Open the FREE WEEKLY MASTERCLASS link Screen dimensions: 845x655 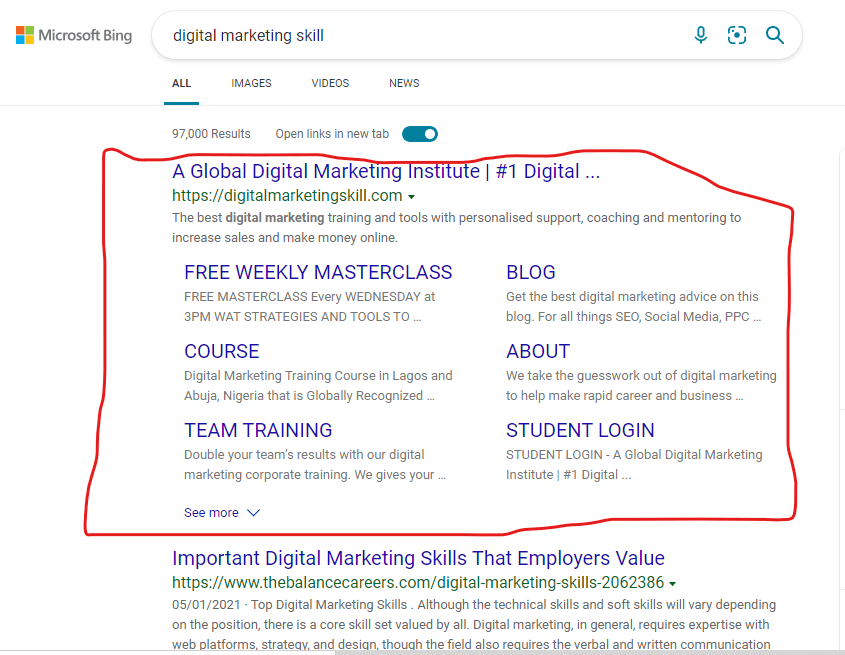(318, 272)
